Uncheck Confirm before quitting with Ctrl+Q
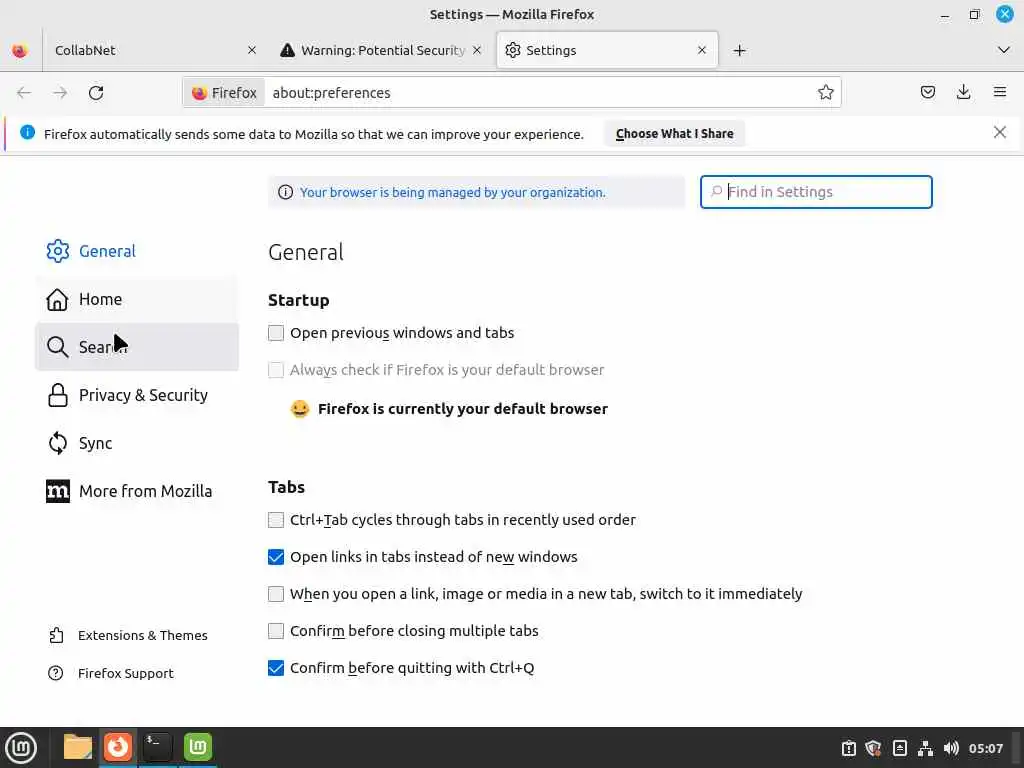This screenshot has height=768, width=1024. point(276,668)
